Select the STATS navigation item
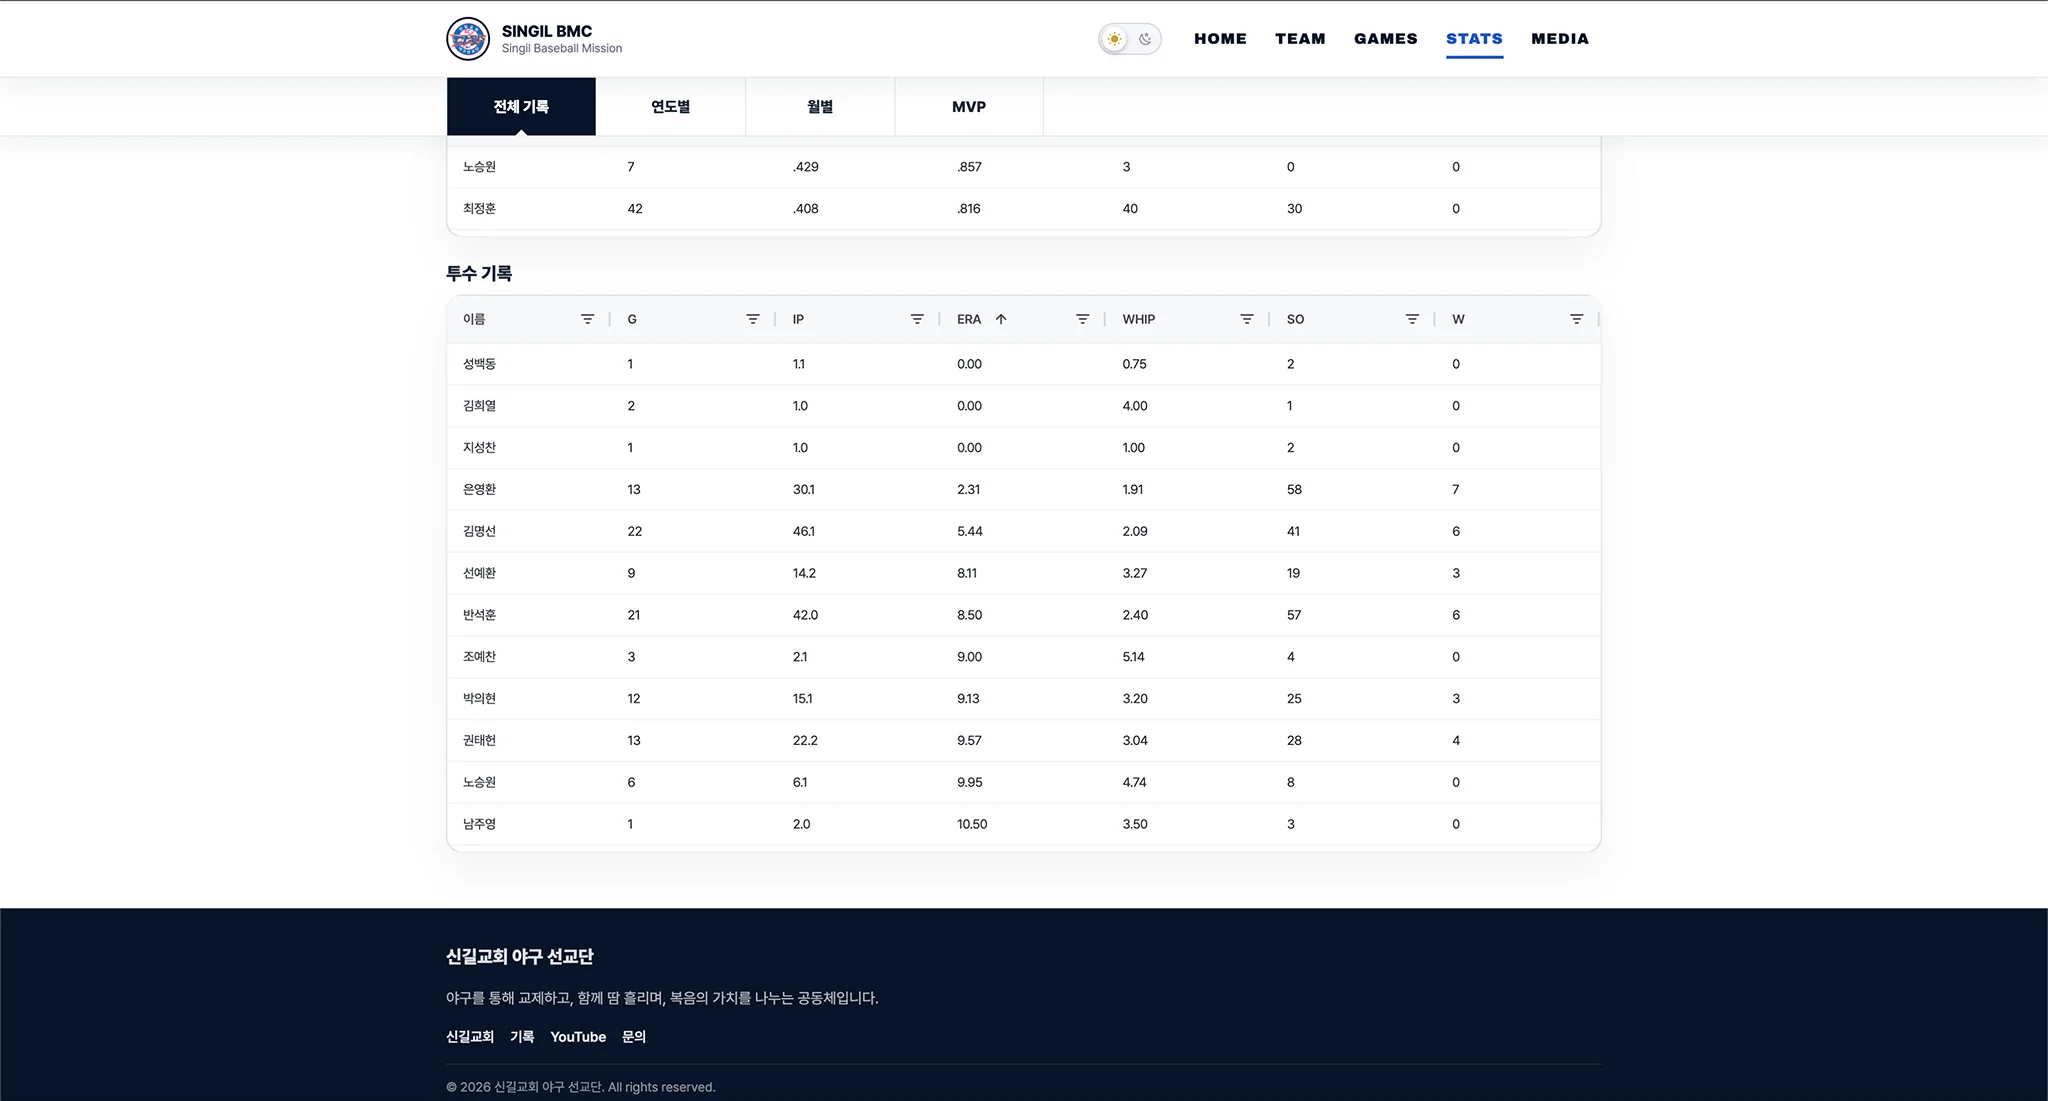Viewport: 2048px width, 1101px height. [1474, 39]
